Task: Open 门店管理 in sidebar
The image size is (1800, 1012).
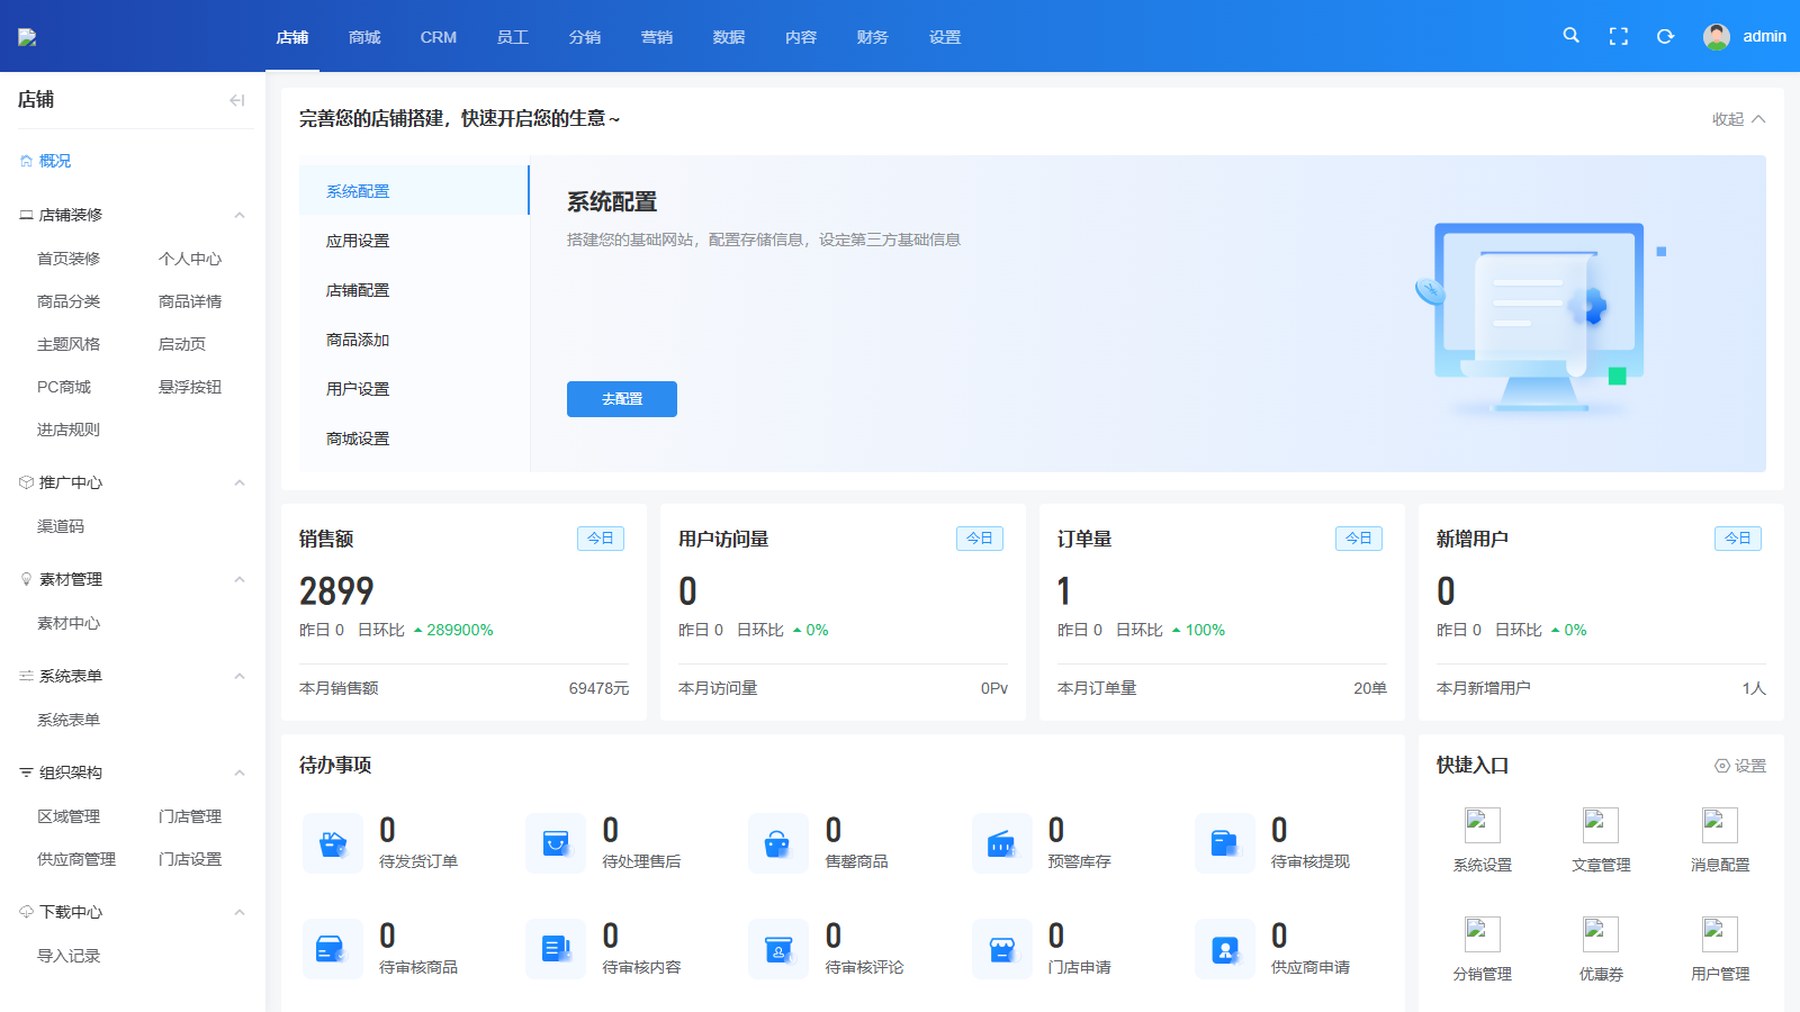Action: [190, 817]
